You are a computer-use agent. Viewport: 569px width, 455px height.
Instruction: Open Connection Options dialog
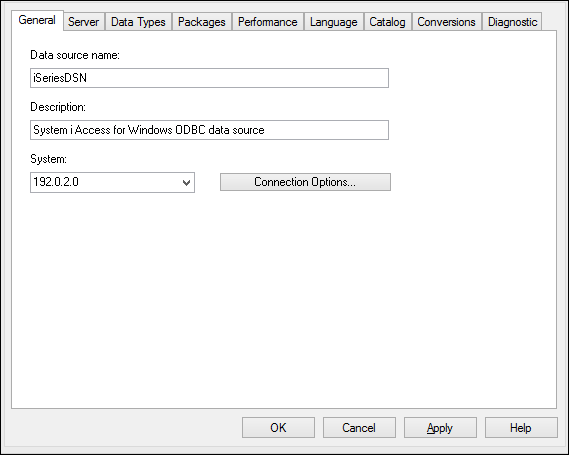pos(305,182)
